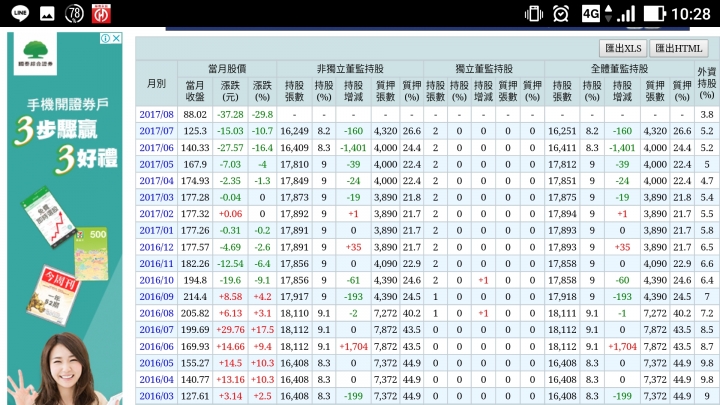Image resolution: width=720 pixels, height=405 pixels.
Task: Open the 2016/07 month link
Action: 157,330
